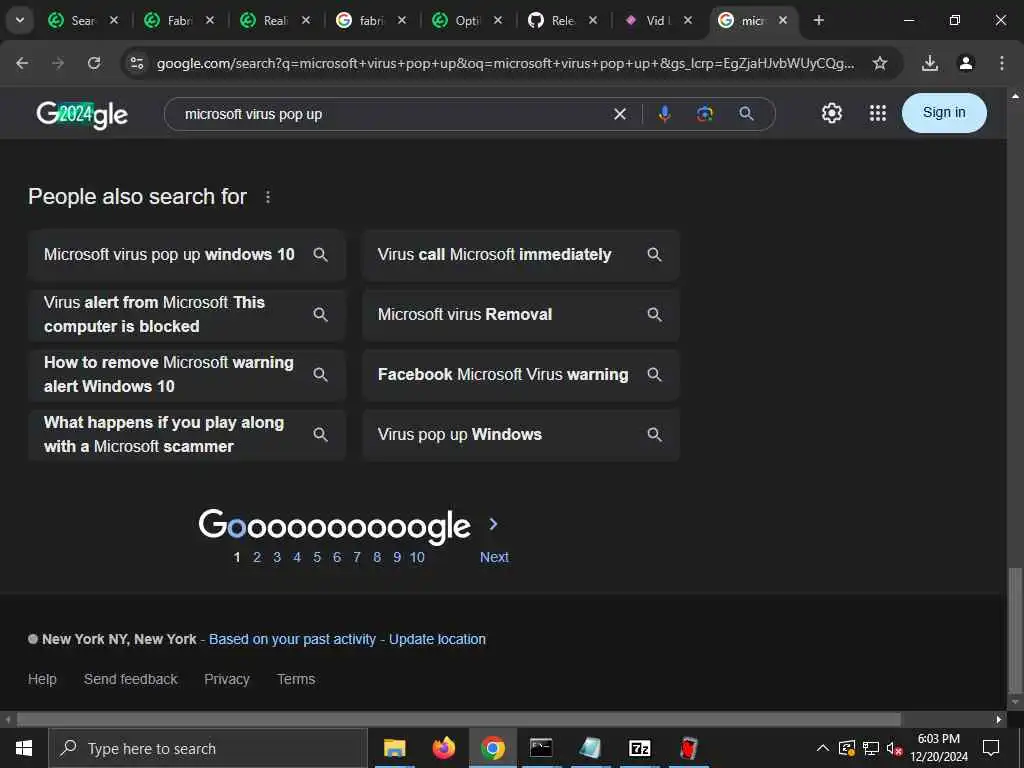
Task: Switch to the GitHub 'Rele' tab
Action: tap(562, 20)
